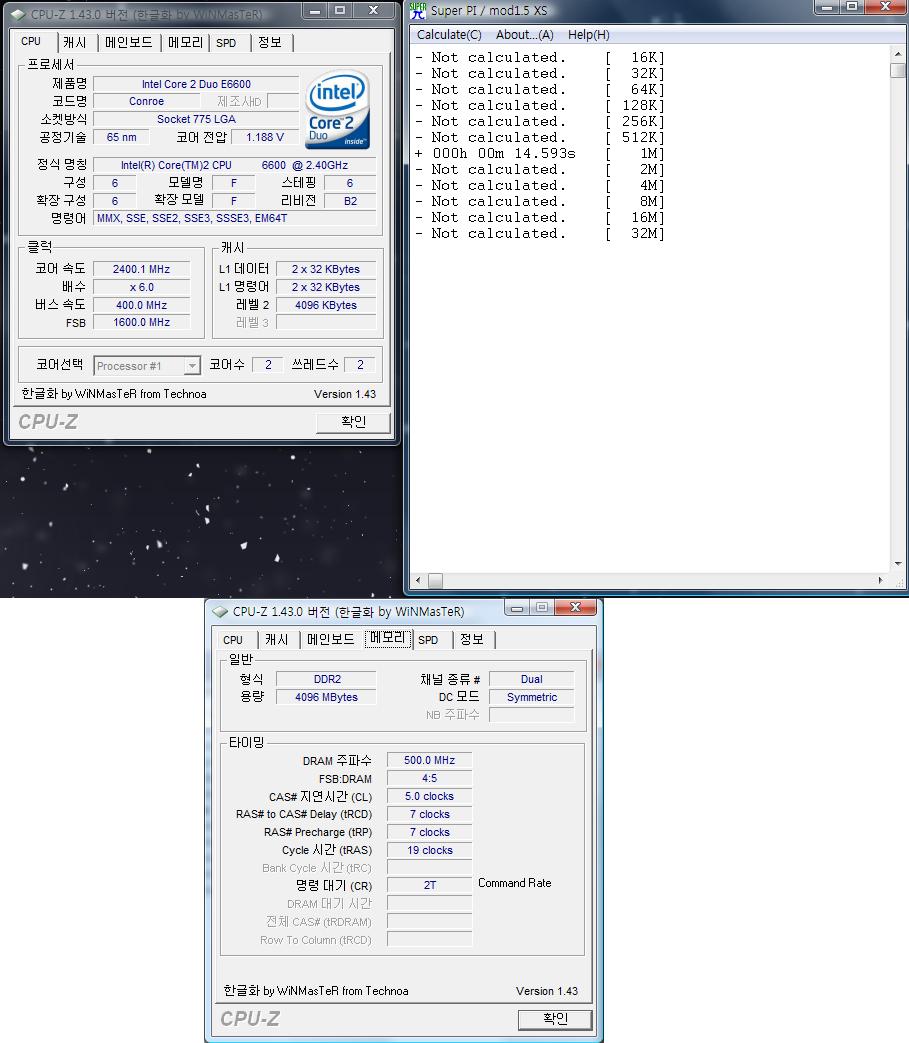Open 캐시 tab in bottom CPU-Z window
909x1043 pixels.
(x=277, y=639)
